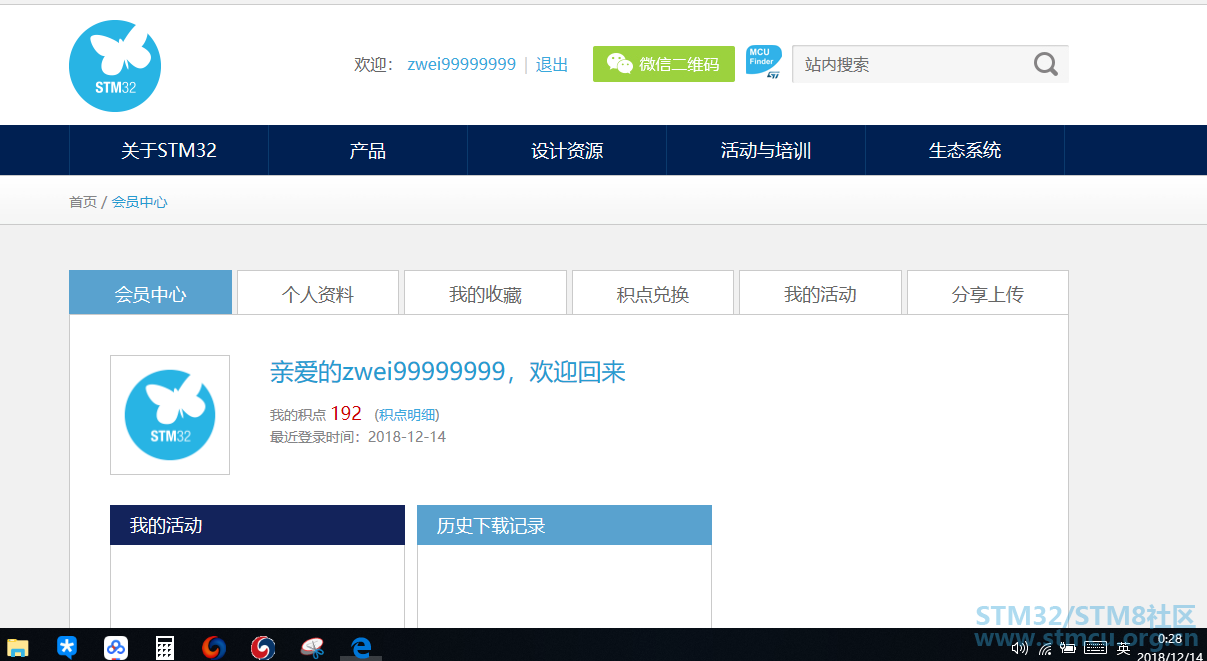This screenshot has height=661, width=1207.
Task: Click the 会员中心 breadcrumb link
Action: (x=140, y=202)
